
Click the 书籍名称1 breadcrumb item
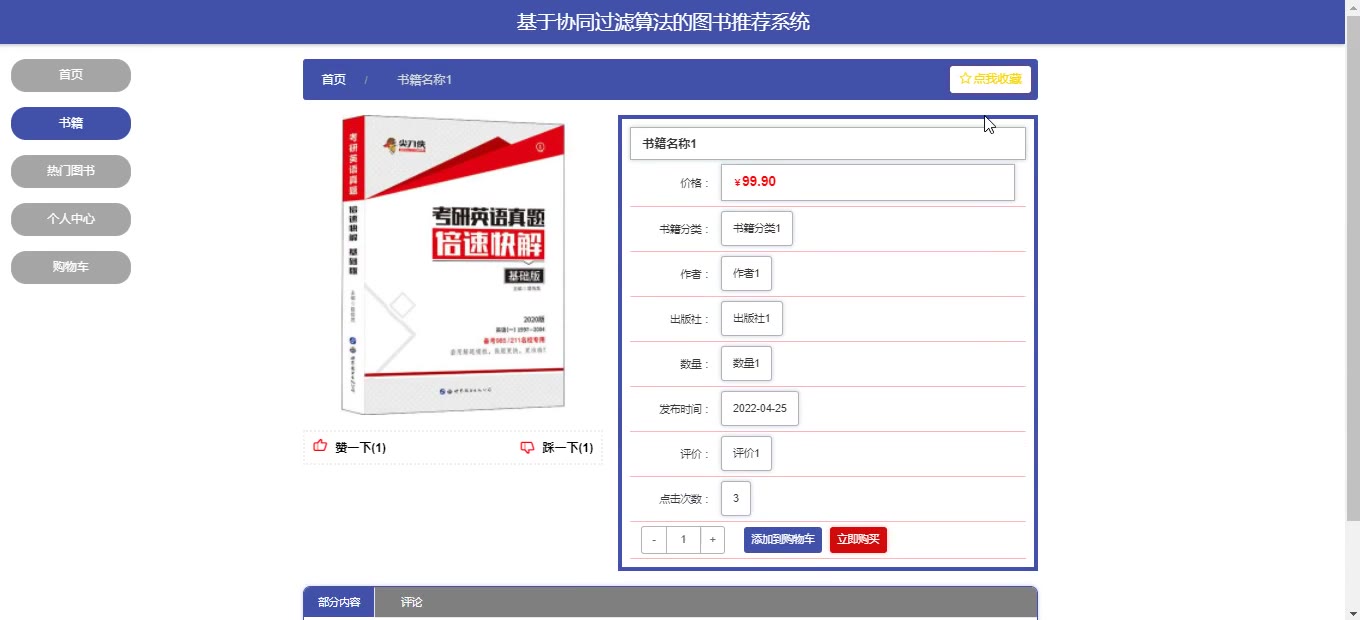tap(424, 79)
